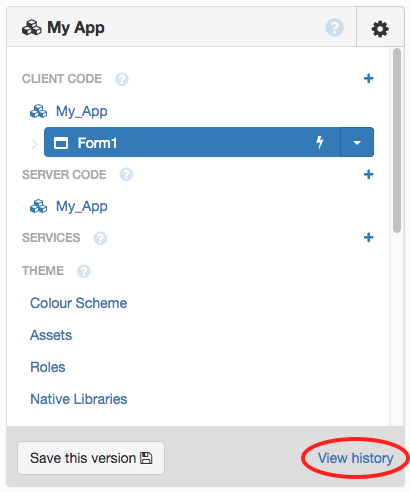Screen dimensions: 410x492
Task: Click the View history link
Action: click(x=356, y=458)
